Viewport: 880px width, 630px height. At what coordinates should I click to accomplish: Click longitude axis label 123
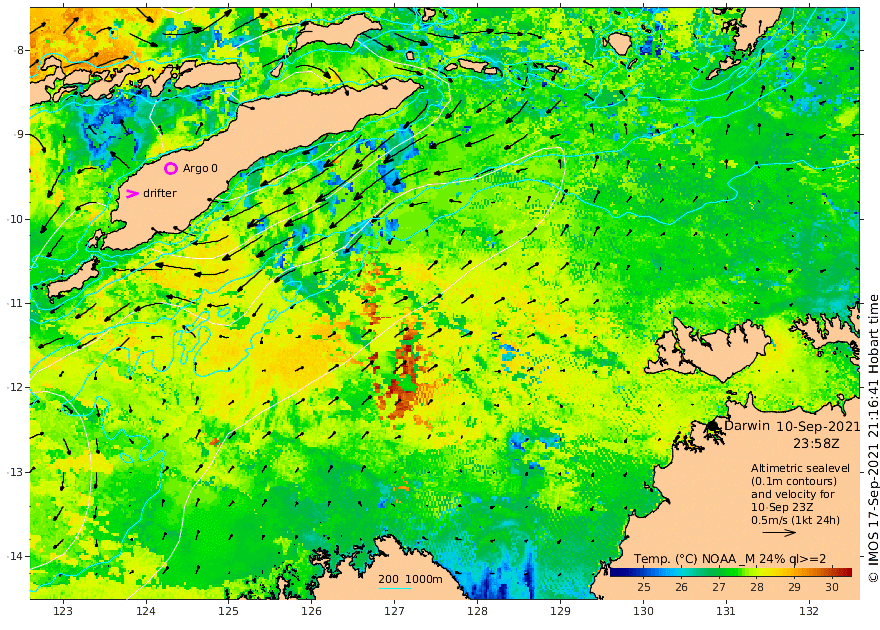[63, 611]
